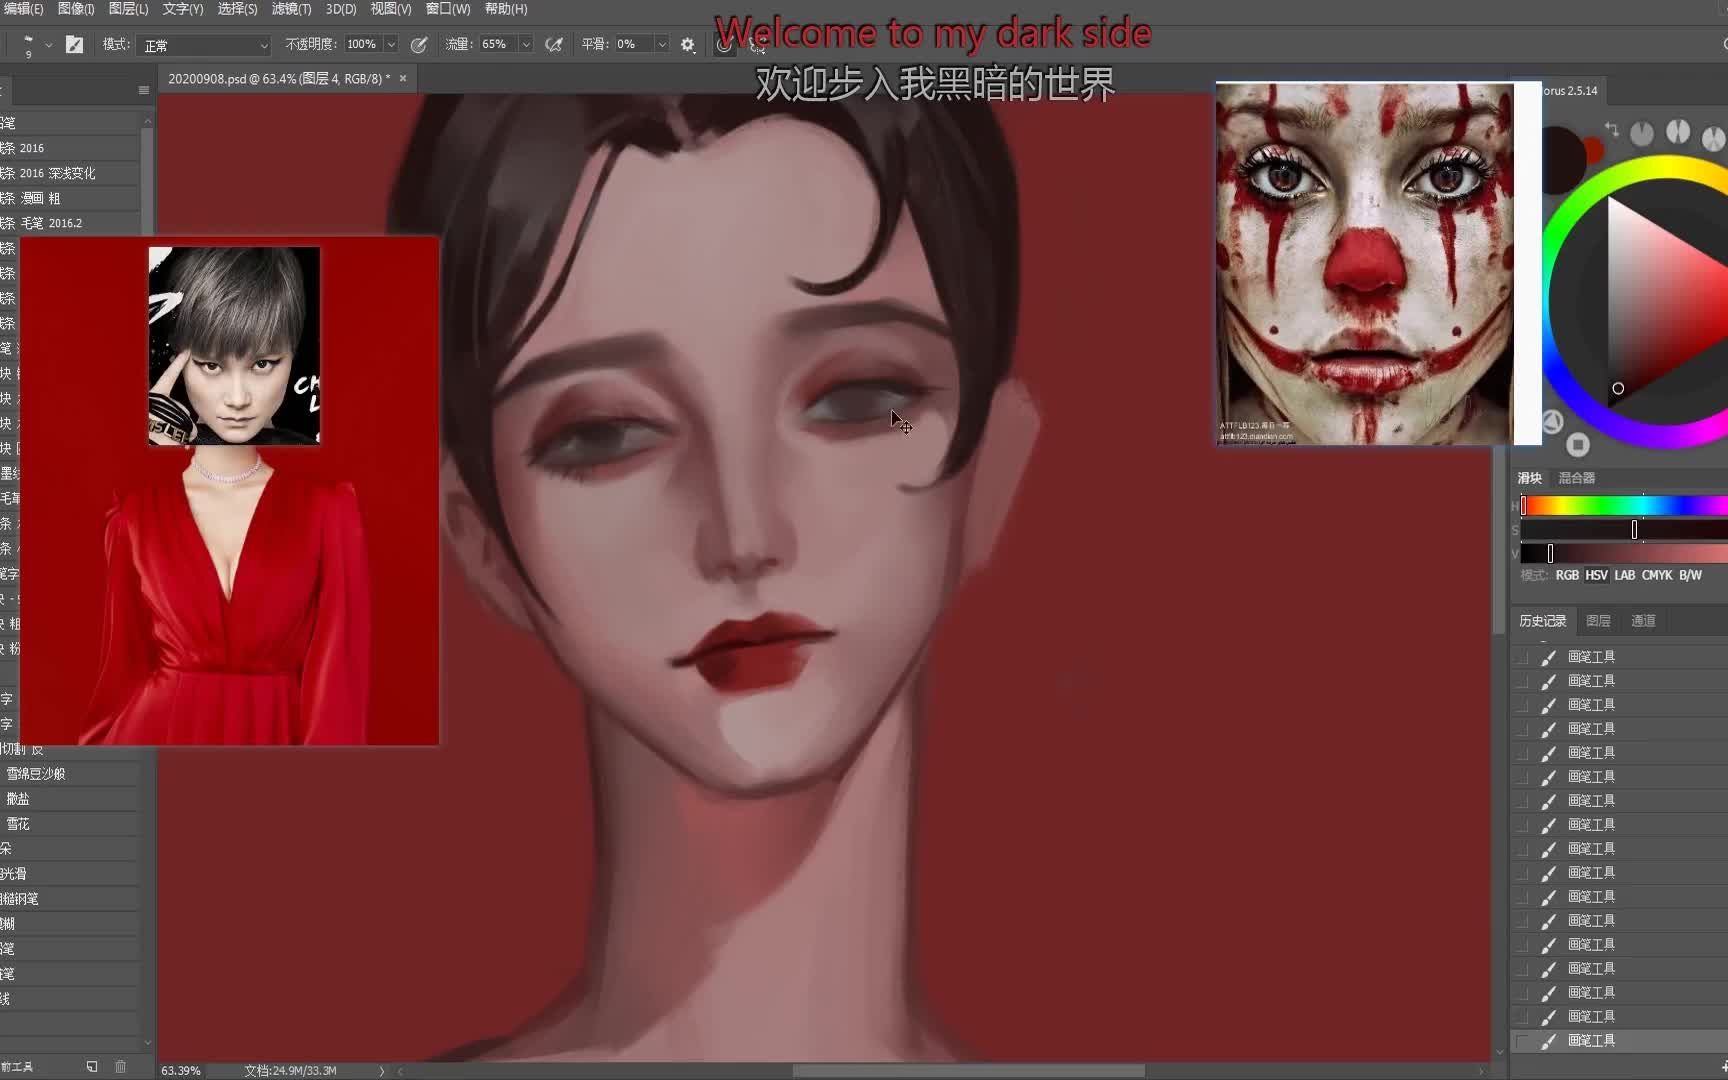The height and width of the screenshot is (1080, 1728).
Task: Switch to the 历史记录 tab
Action: (x=1542, y=621)
